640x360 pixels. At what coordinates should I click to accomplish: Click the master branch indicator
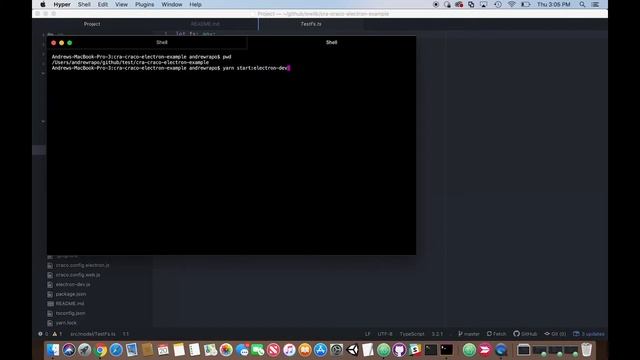(469, 334)
